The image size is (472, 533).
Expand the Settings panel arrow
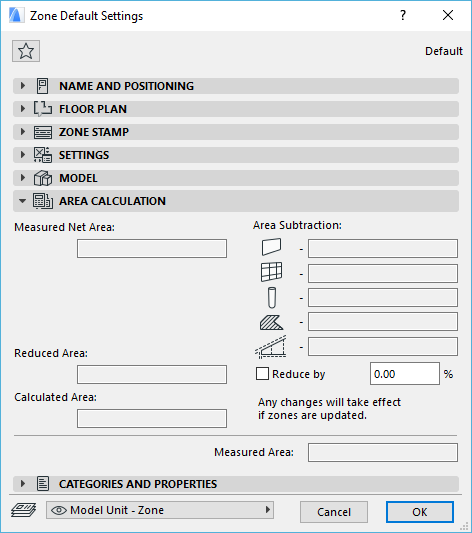click(x=23, y=155)
